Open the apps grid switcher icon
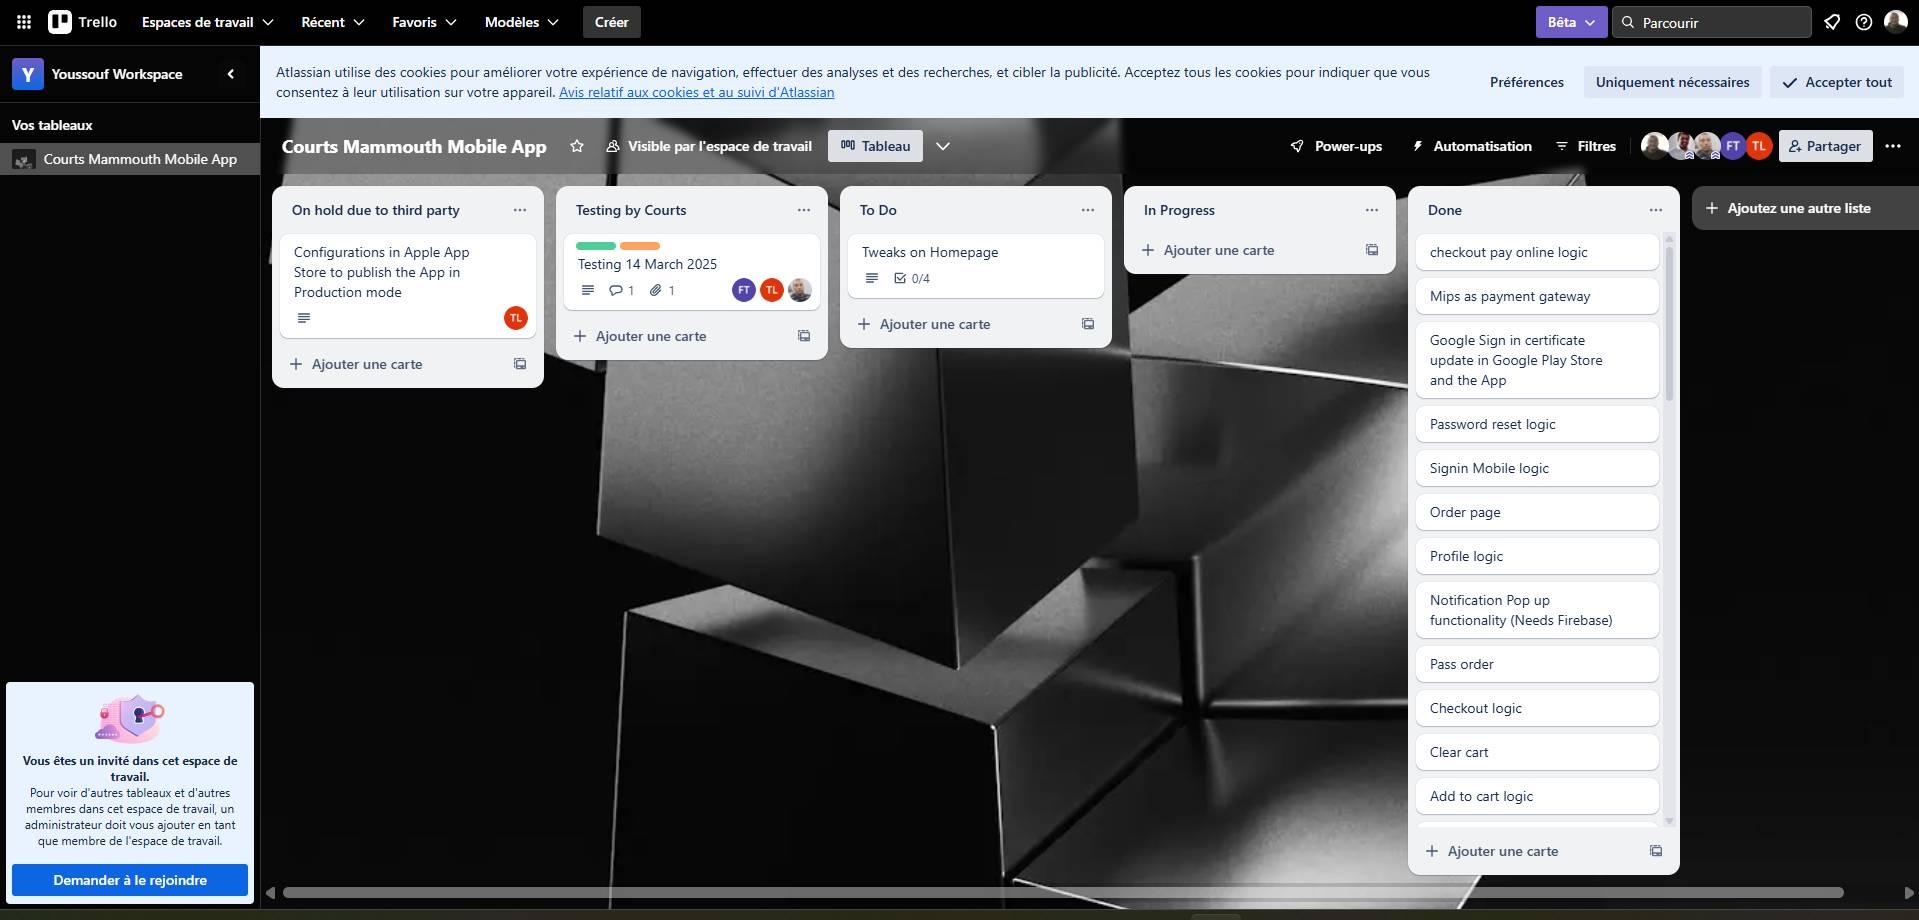Image resolution: width=1919 pixels, height=920 pixels. click(x=24, y=22)
